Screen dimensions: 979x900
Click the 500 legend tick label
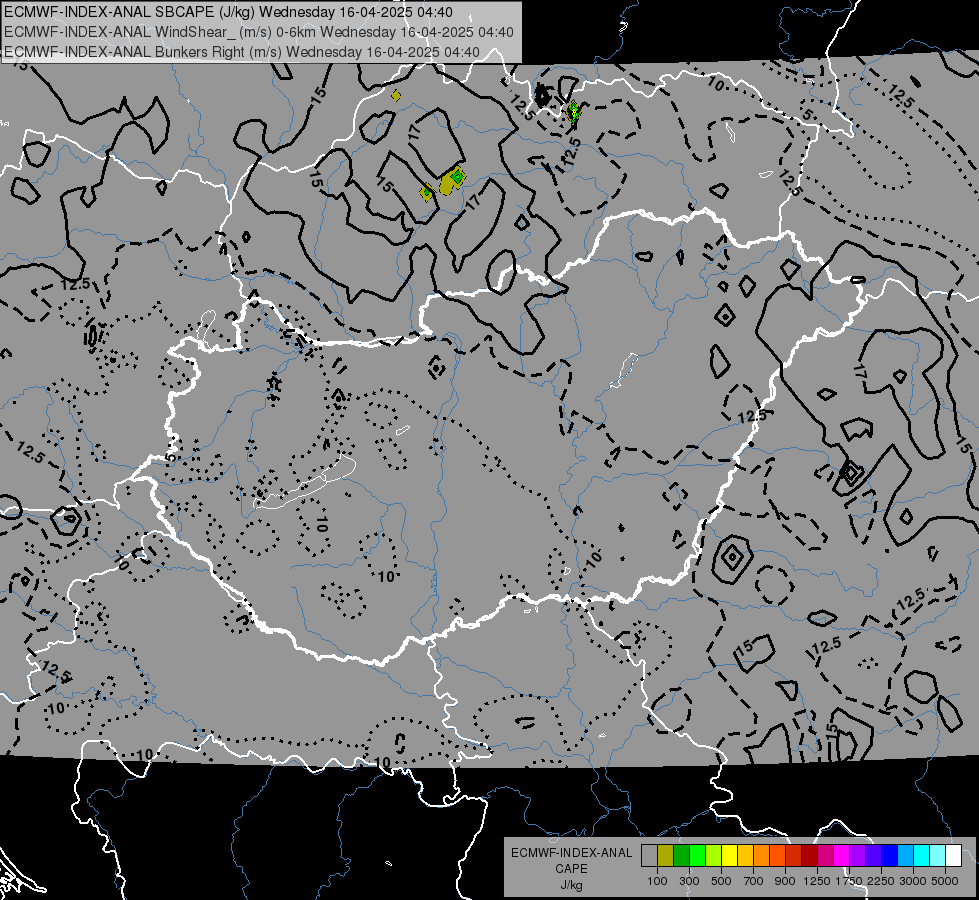point(721,881)
